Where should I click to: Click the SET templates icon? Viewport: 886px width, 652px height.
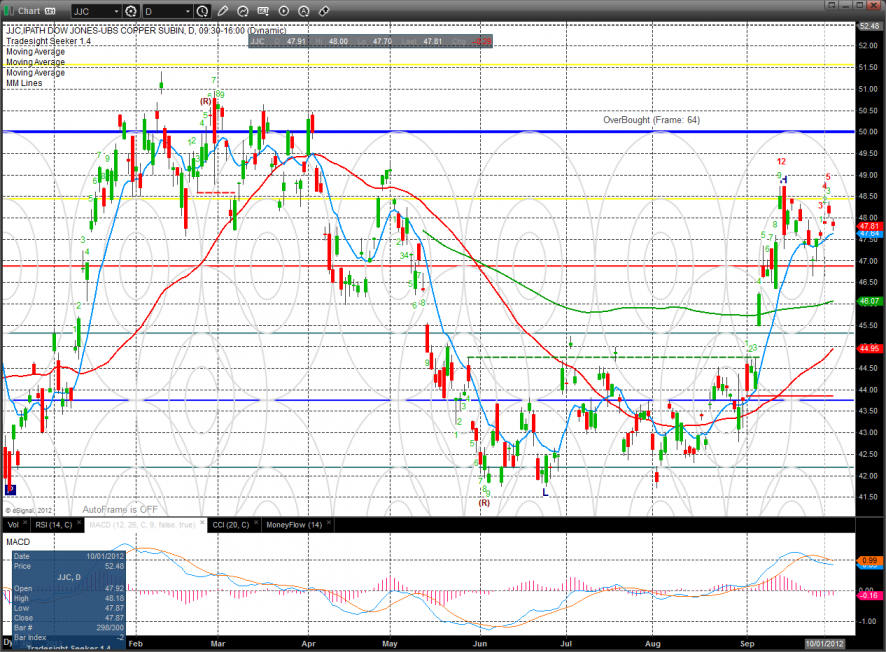click(264, 11)
